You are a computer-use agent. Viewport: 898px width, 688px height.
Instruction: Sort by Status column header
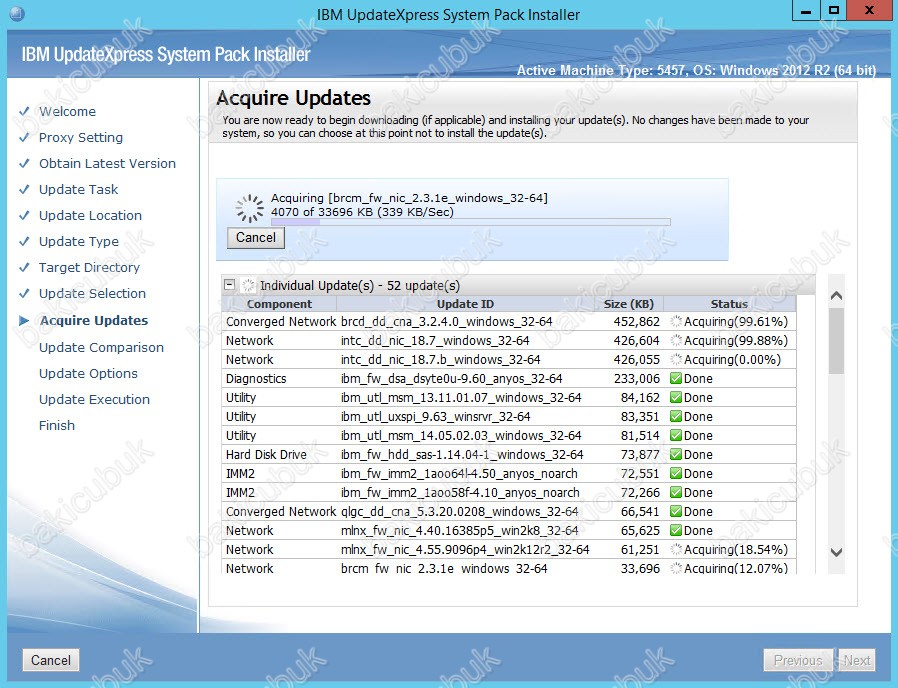point(729,304)
